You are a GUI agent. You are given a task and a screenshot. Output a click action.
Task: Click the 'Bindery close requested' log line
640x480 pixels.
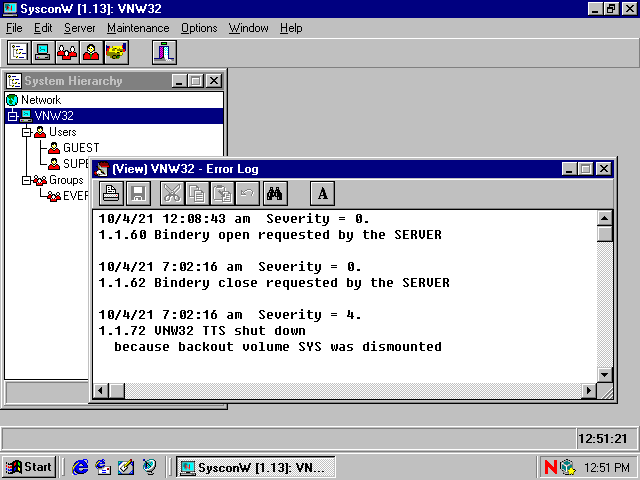coord(274,282)
